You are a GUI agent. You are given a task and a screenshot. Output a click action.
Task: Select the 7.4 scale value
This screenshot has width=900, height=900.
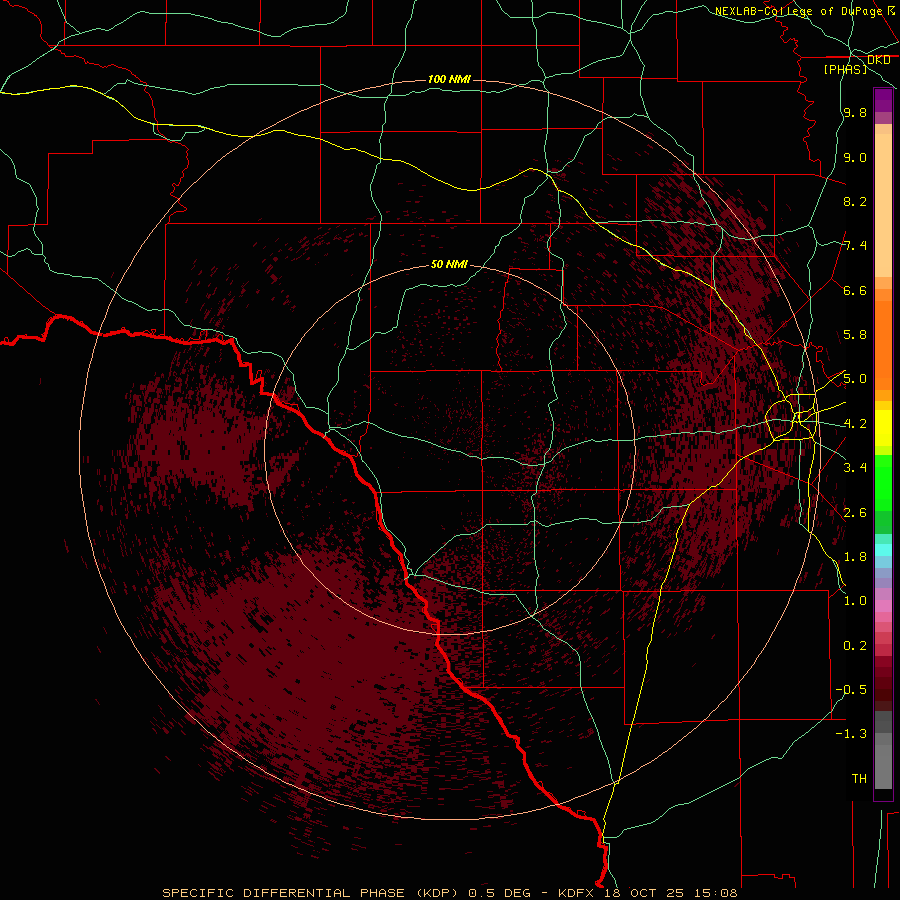click(x=855, y=246)
